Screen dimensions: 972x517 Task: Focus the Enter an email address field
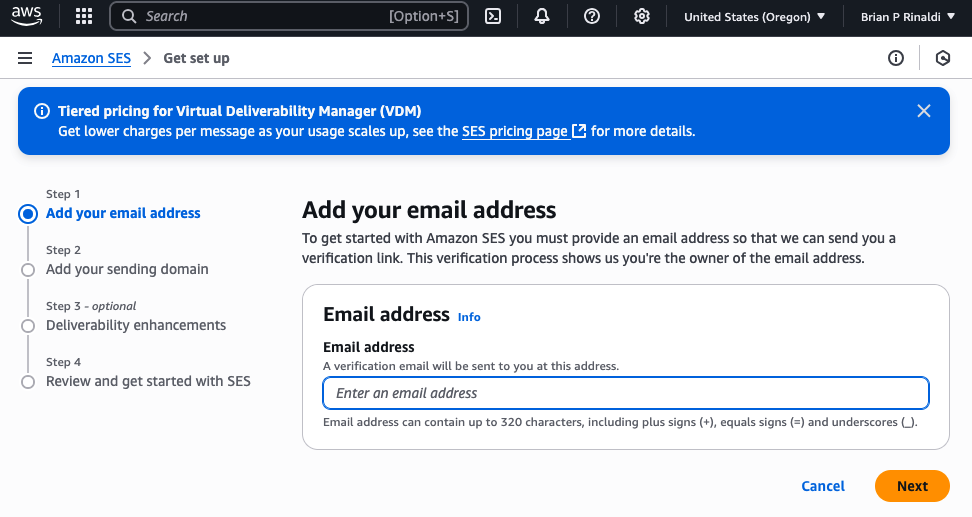tap(626, 393)
